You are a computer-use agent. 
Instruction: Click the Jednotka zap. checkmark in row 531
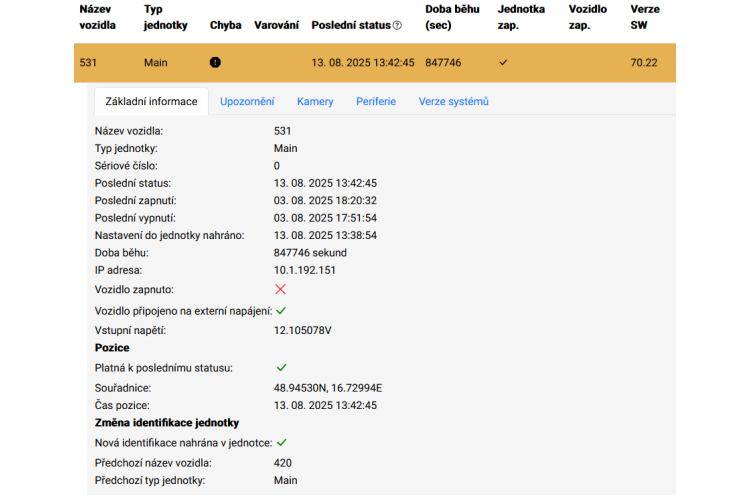point(503,62)
